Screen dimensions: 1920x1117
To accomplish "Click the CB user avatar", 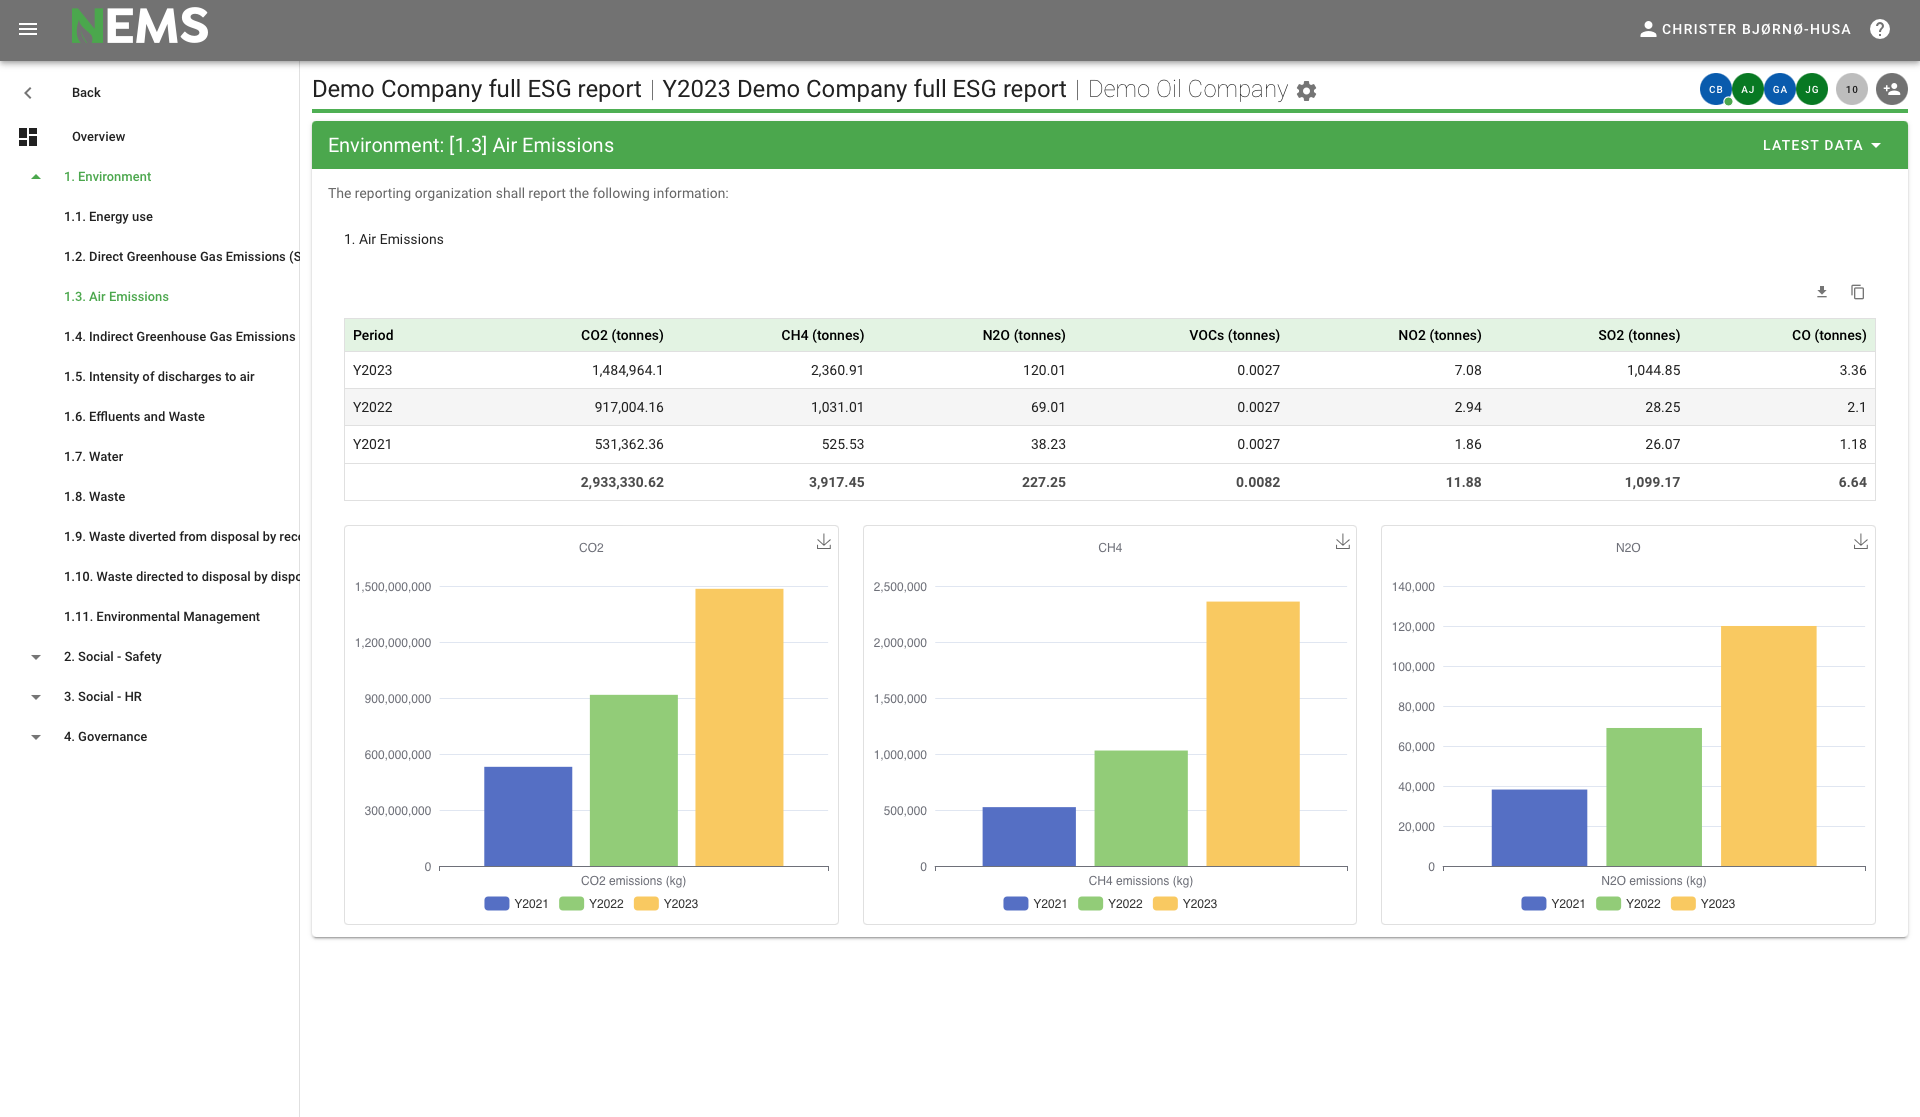I will [1715, 89].
